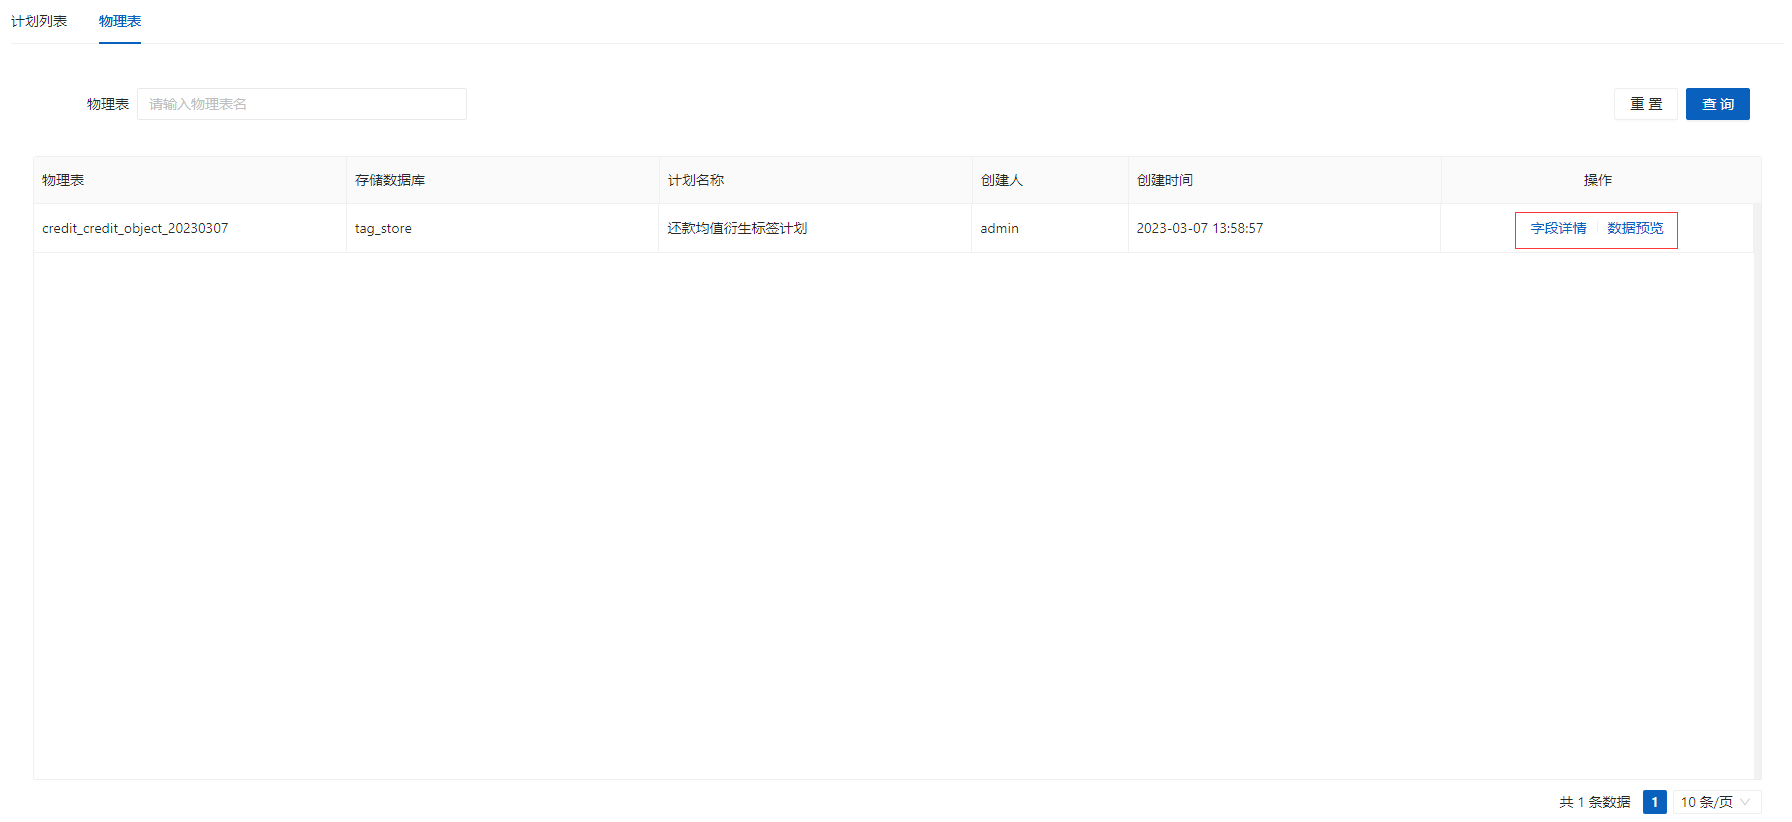Open 字段详情 for credit_credit_object_20230307
Viewport: 1792px width, 822px height.
[1558, 229]
